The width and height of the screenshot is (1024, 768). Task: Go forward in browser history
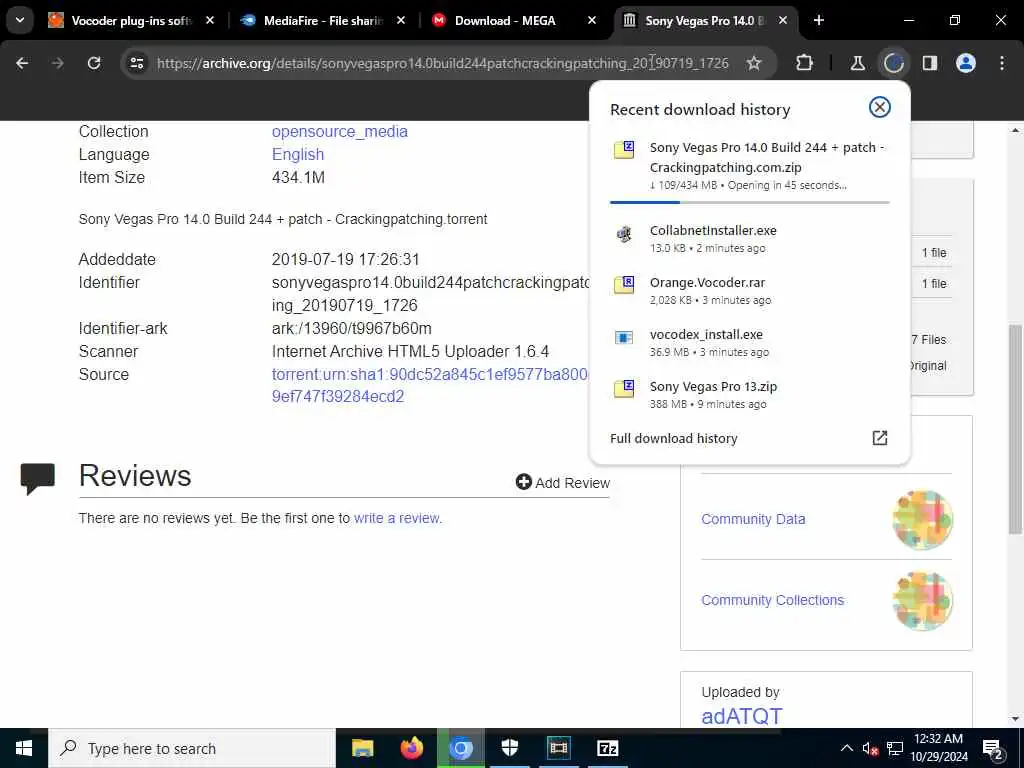[58, 63]
